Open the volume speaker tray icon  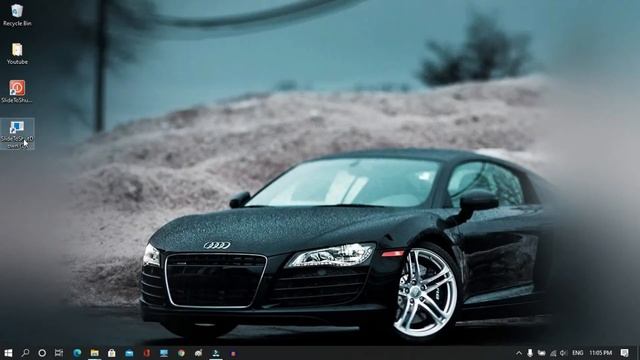pyautogui.click(x=564, y=353)
